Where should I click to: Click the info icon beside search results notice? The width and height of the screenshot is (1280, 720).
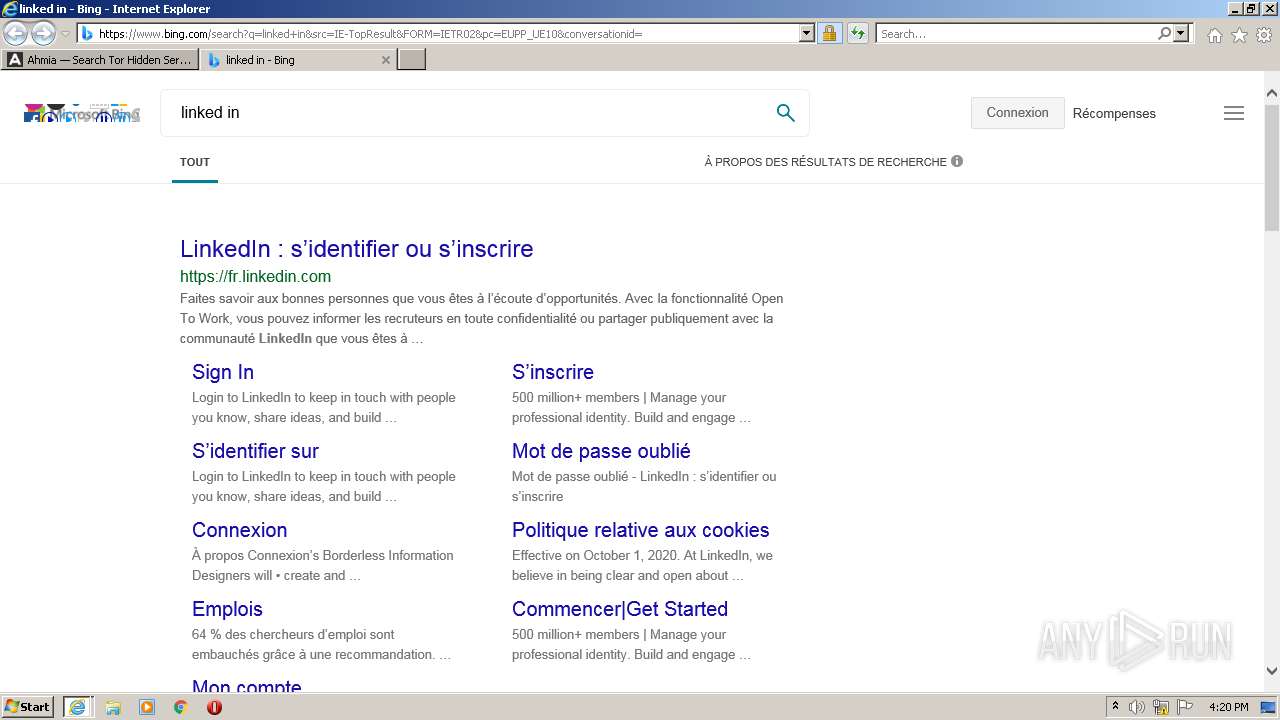click(957, 161)
